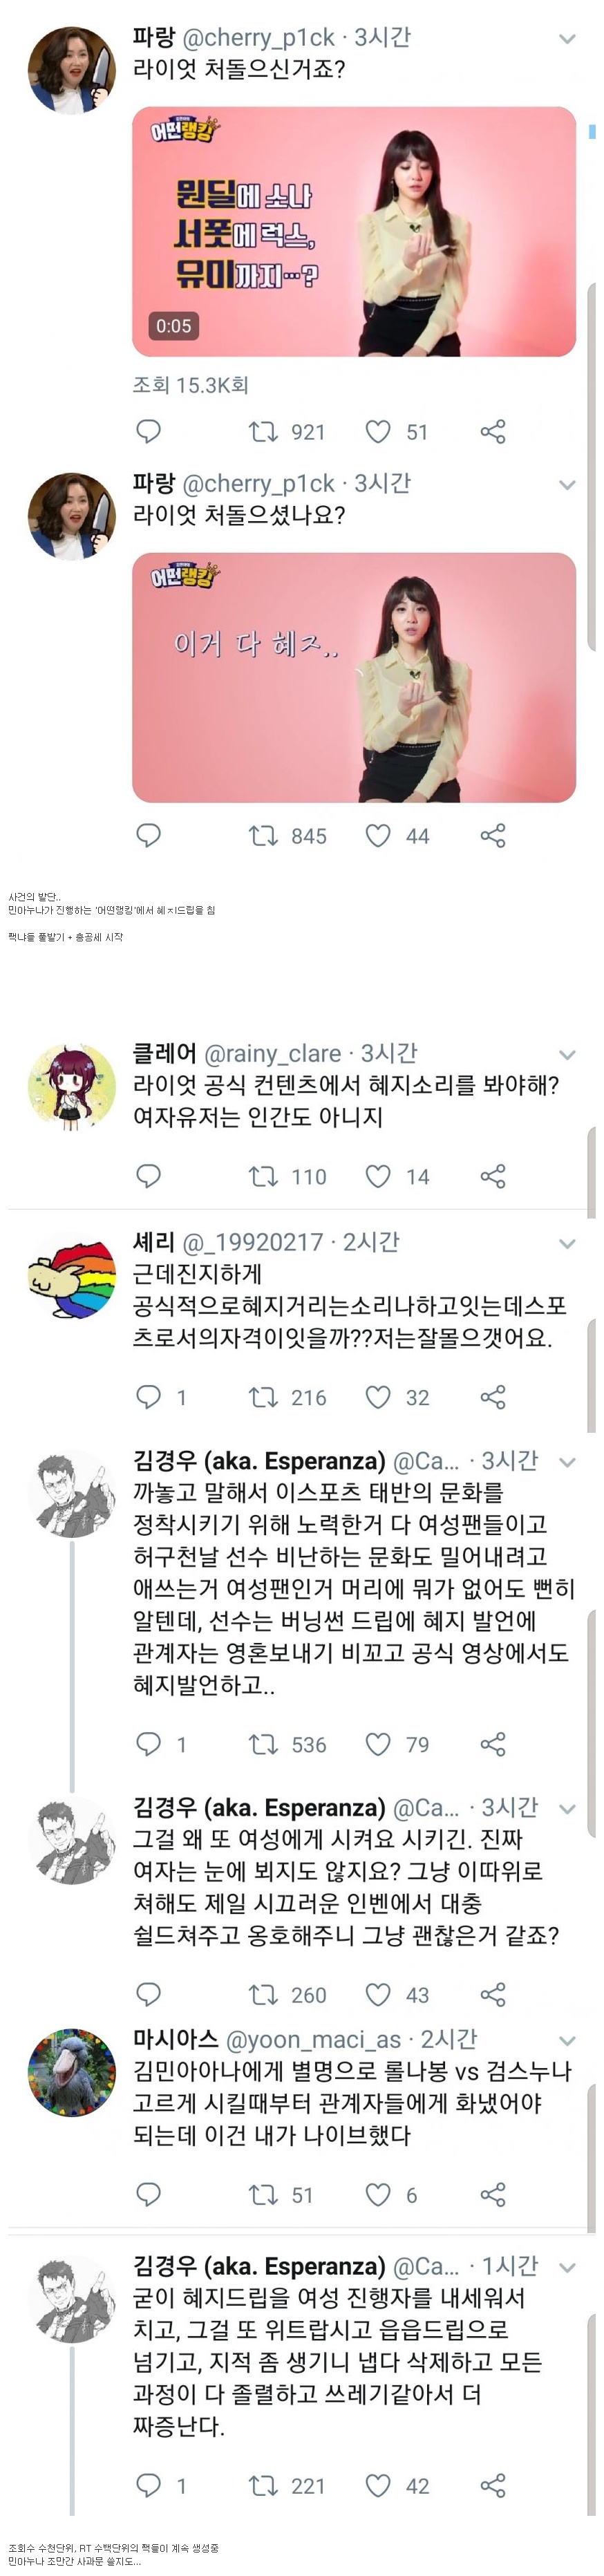Open @yoon_maci_as profile link
The height and width of the screenshot is (2576, 604).
313,2039
